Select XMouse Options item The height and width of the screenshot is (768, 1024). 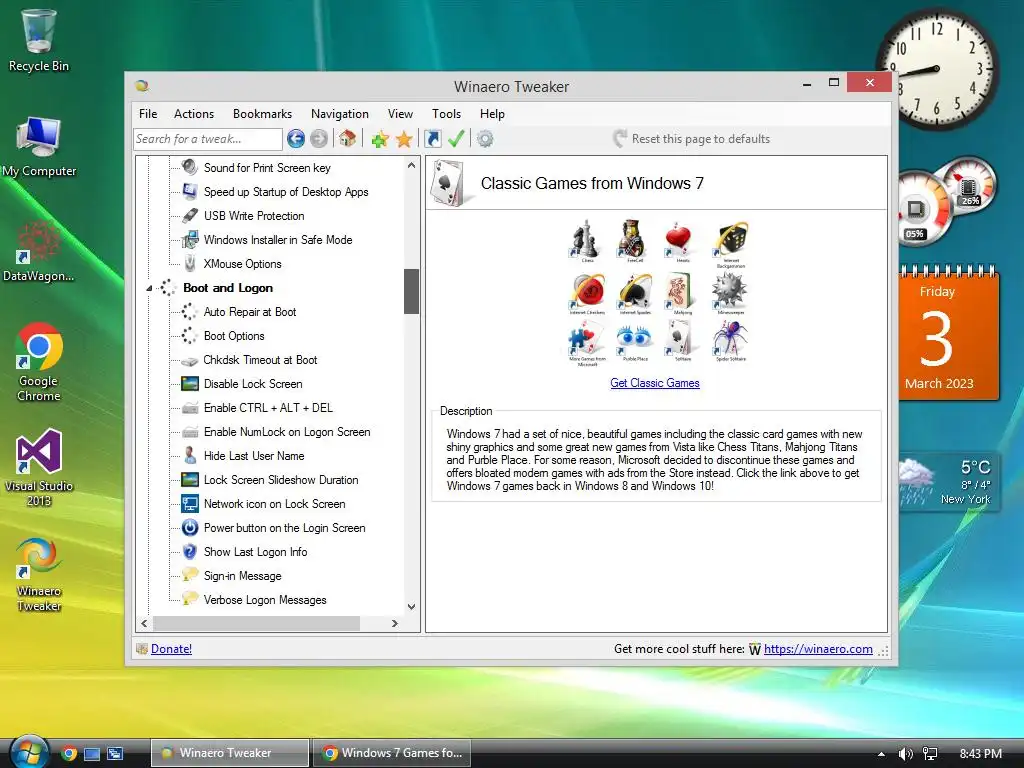(x=242, y=264)
